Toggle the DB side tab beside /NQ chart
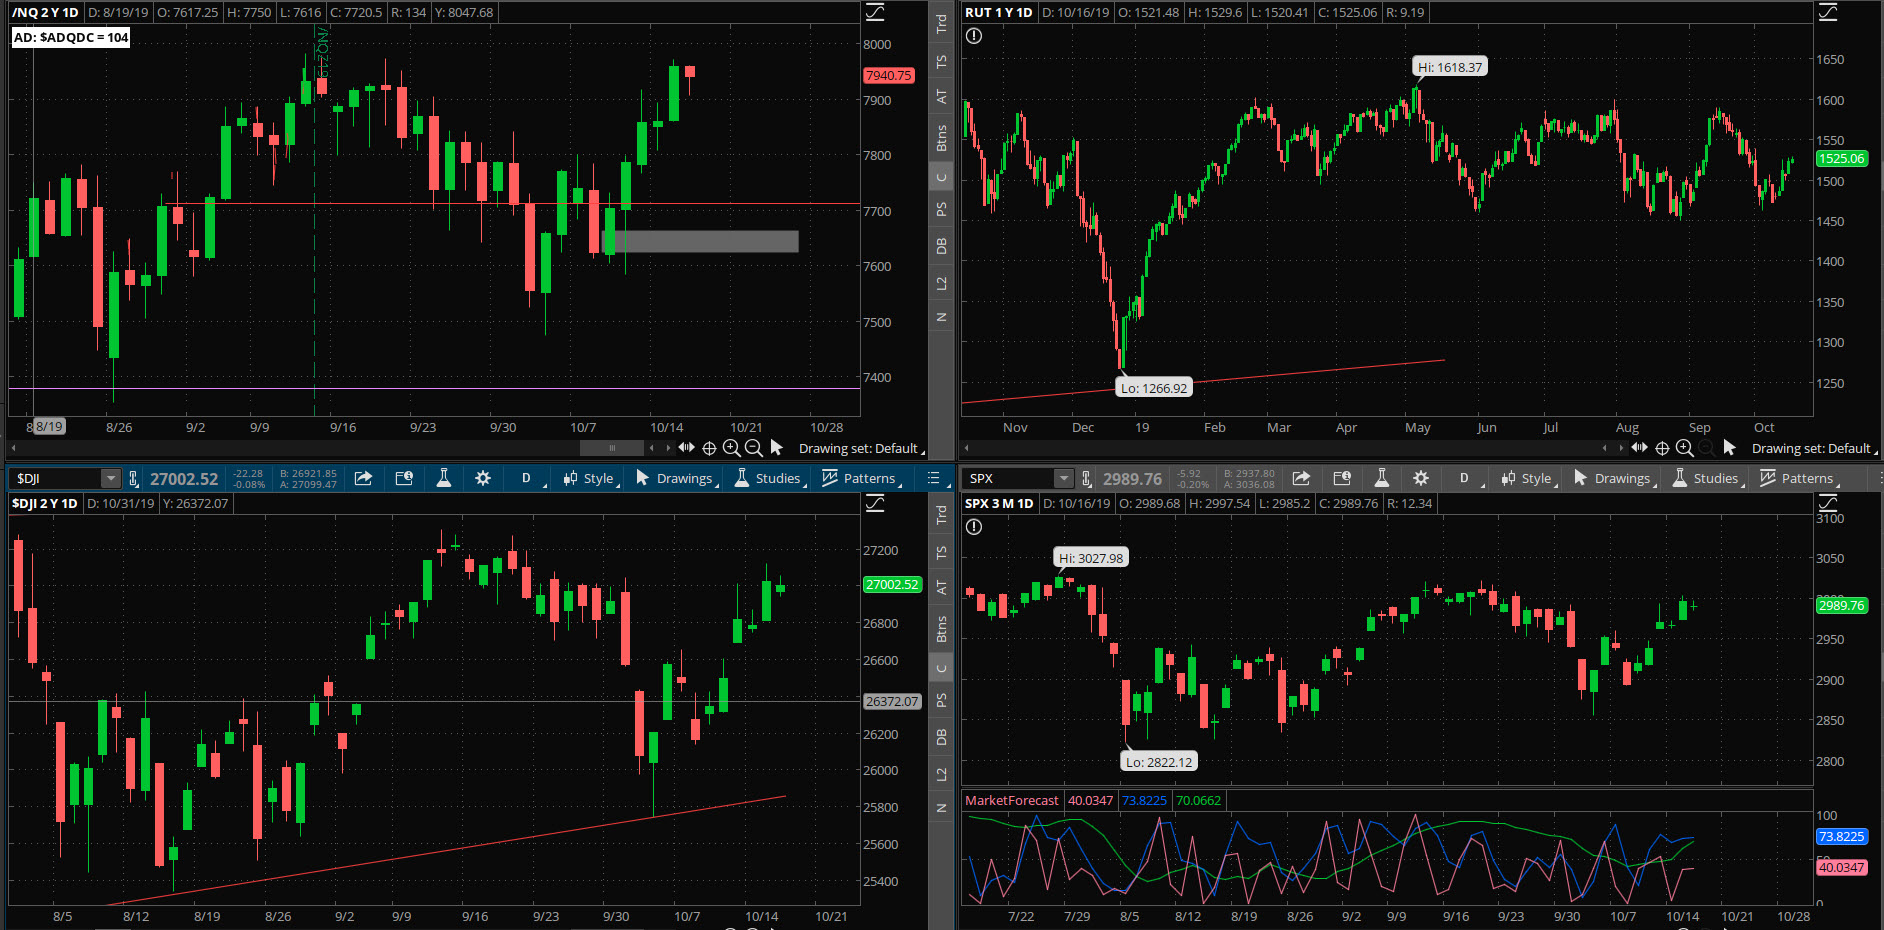The height and width of the screenshot is (930, 1884). point(941,246)
